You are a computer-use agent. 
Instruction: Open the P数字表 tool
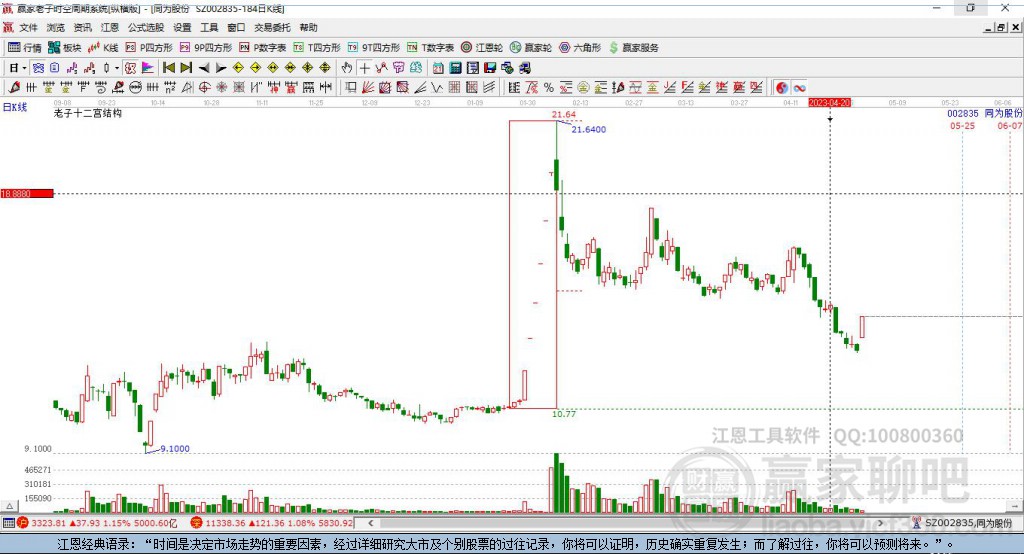(x=263, y=48)
